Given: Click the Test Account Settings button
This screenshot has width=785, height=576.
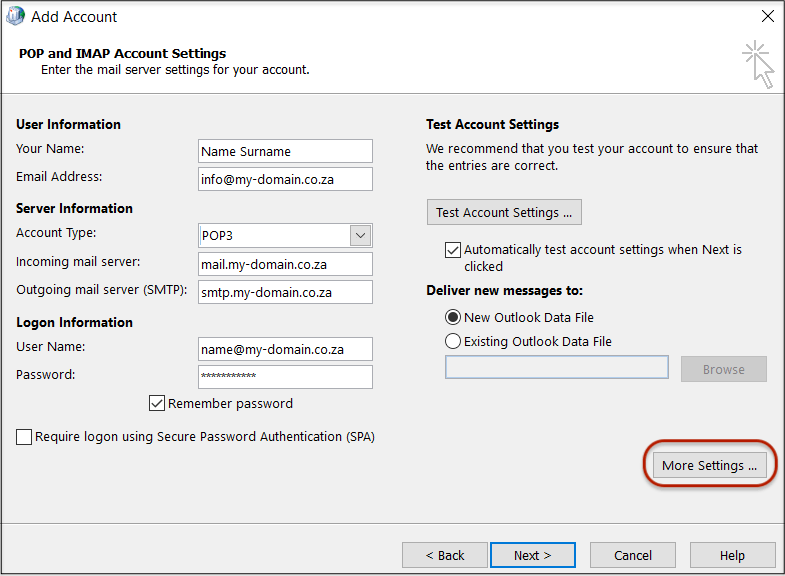Looking at the screenshot, I should 504,212.
